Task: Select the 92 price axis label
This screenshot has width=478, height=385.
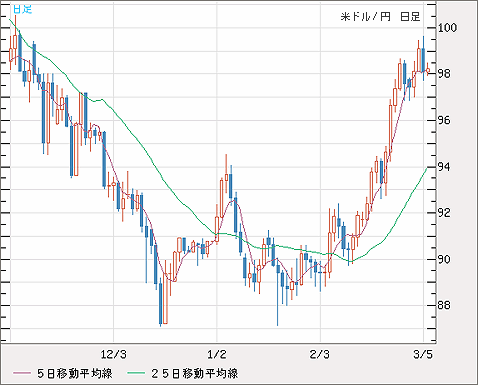Action: click(444, 213)
